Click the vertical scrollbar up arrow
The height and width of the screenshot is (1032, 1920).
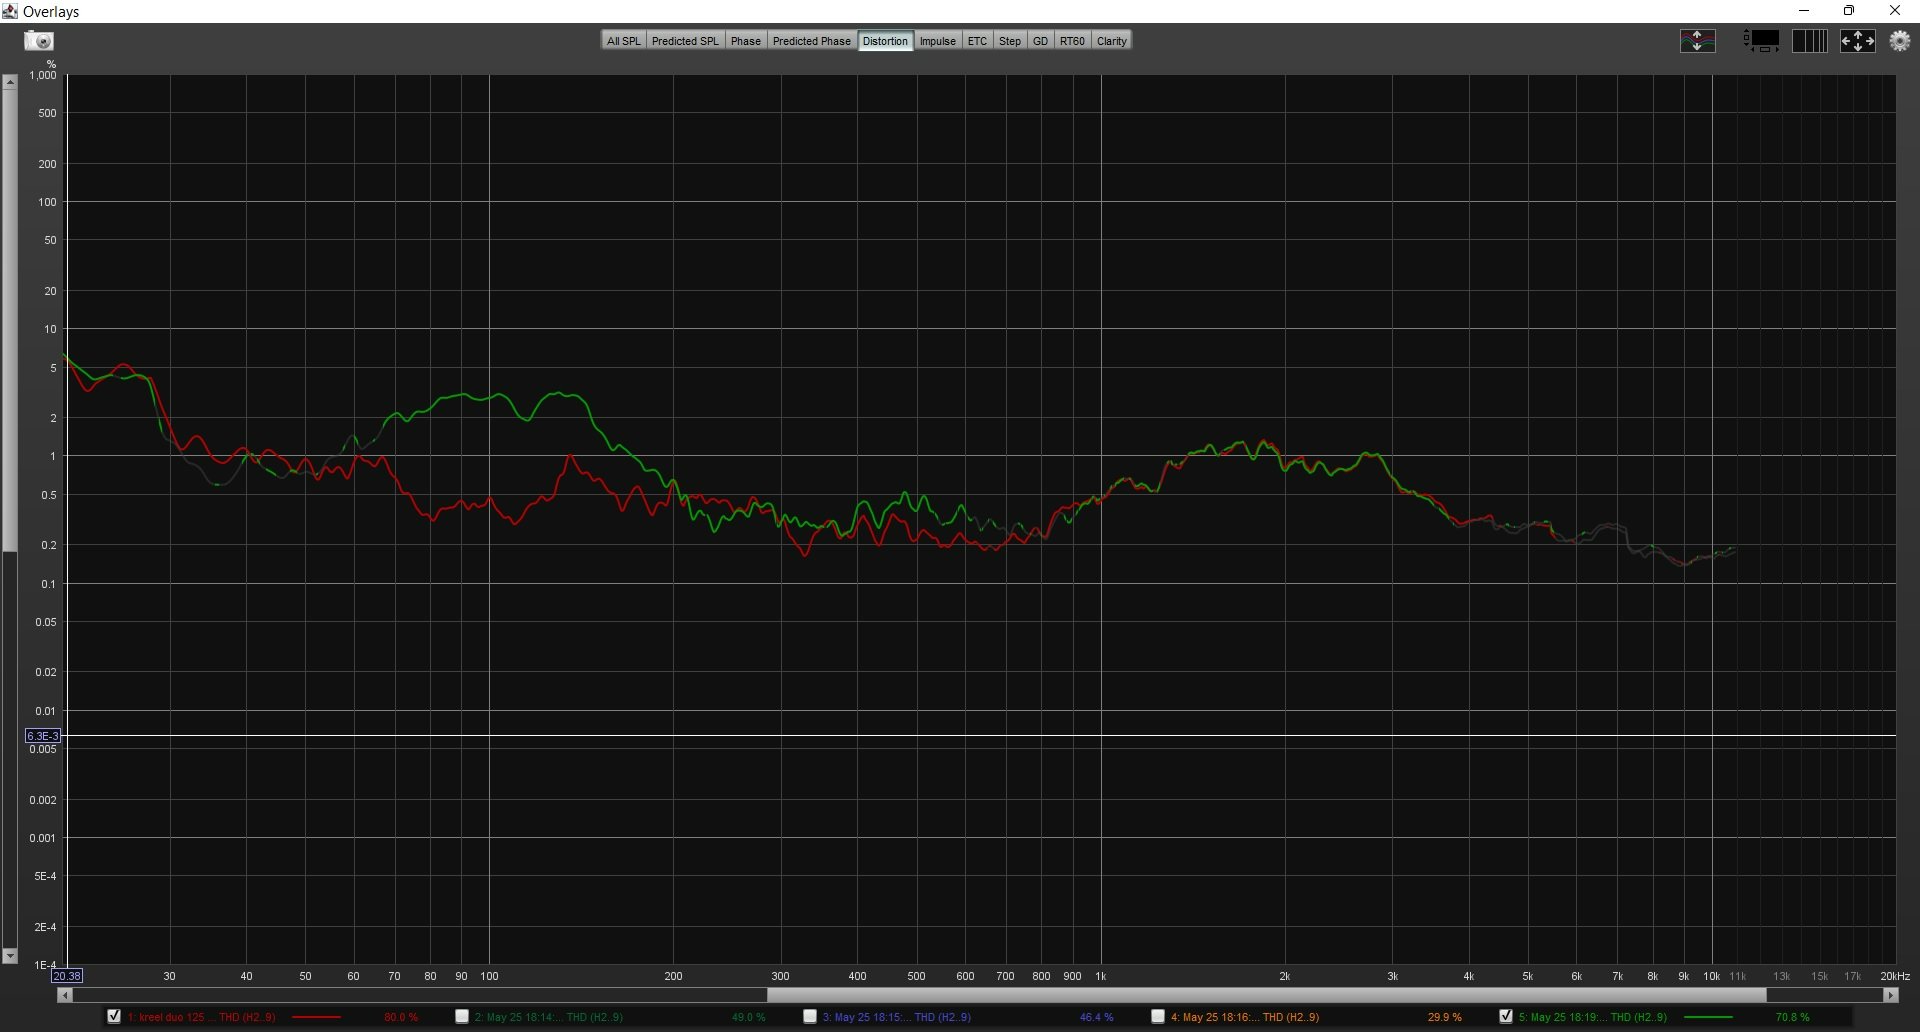[x=10, y=82]
